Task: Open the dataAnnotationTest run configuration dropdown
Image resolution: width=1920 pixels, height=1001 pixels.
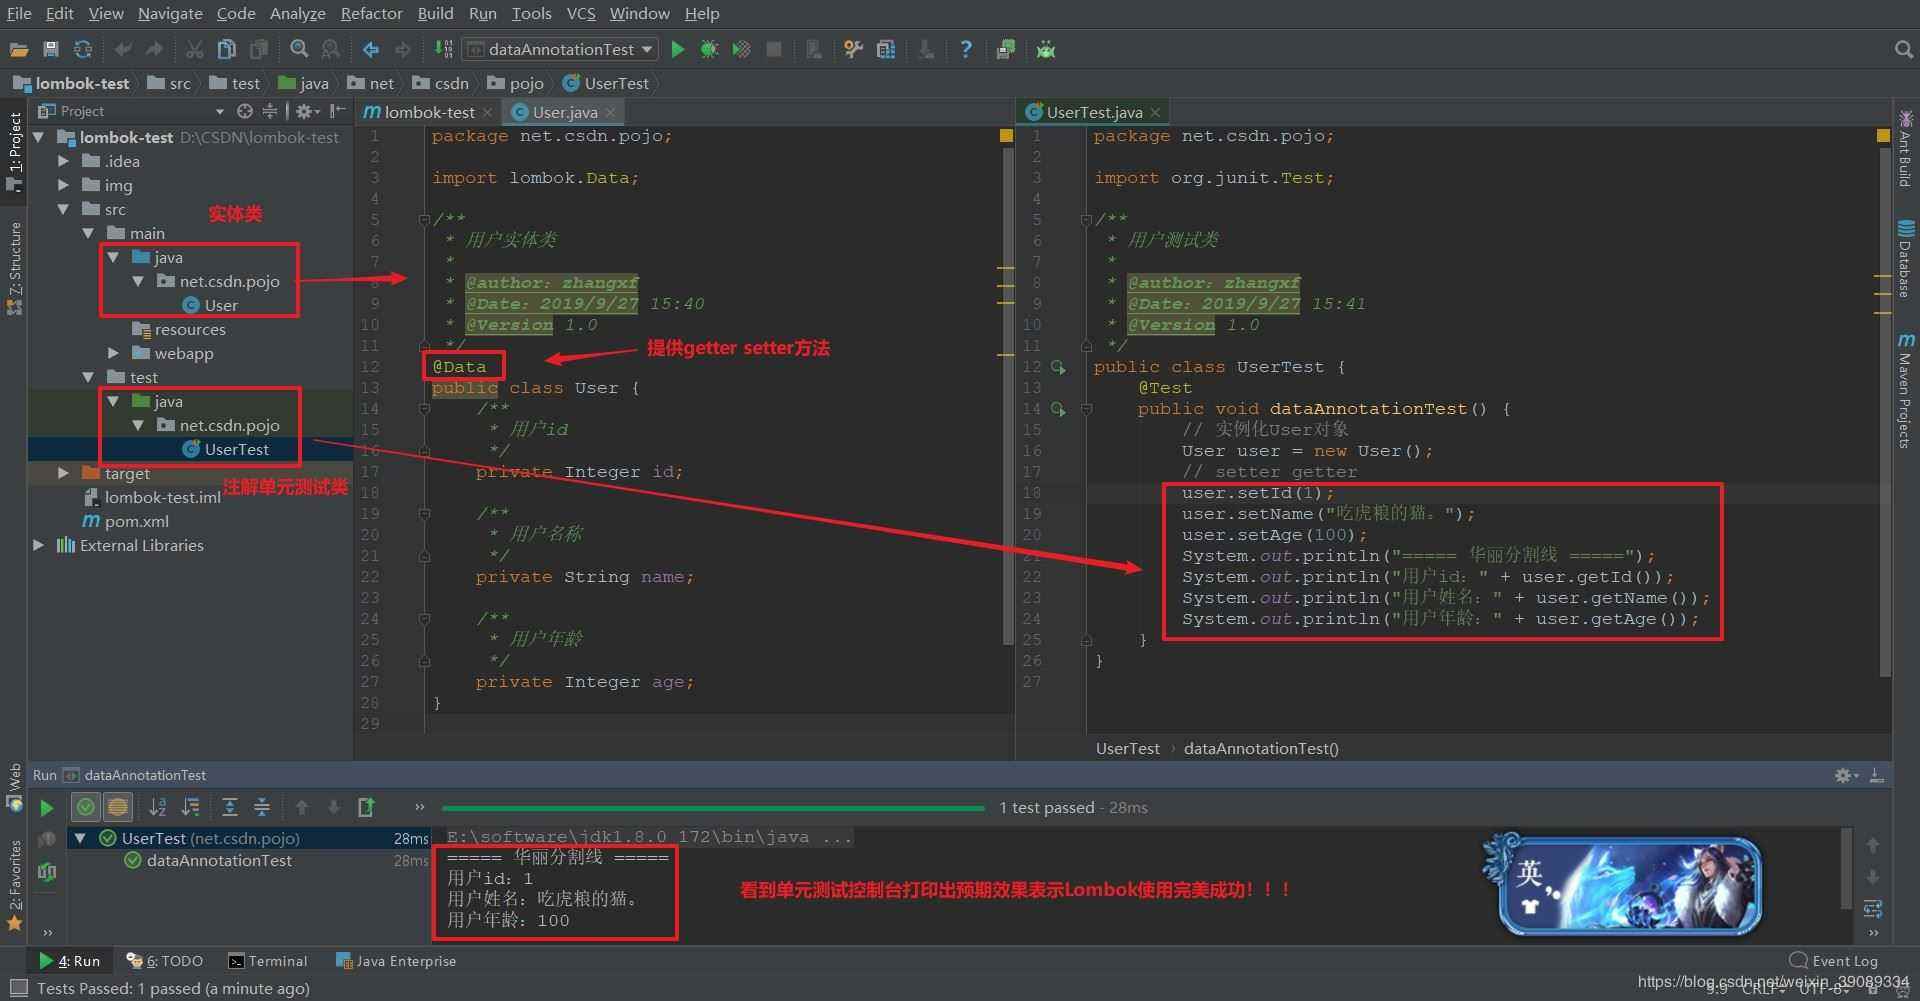Action: click(x=560, y=49)
